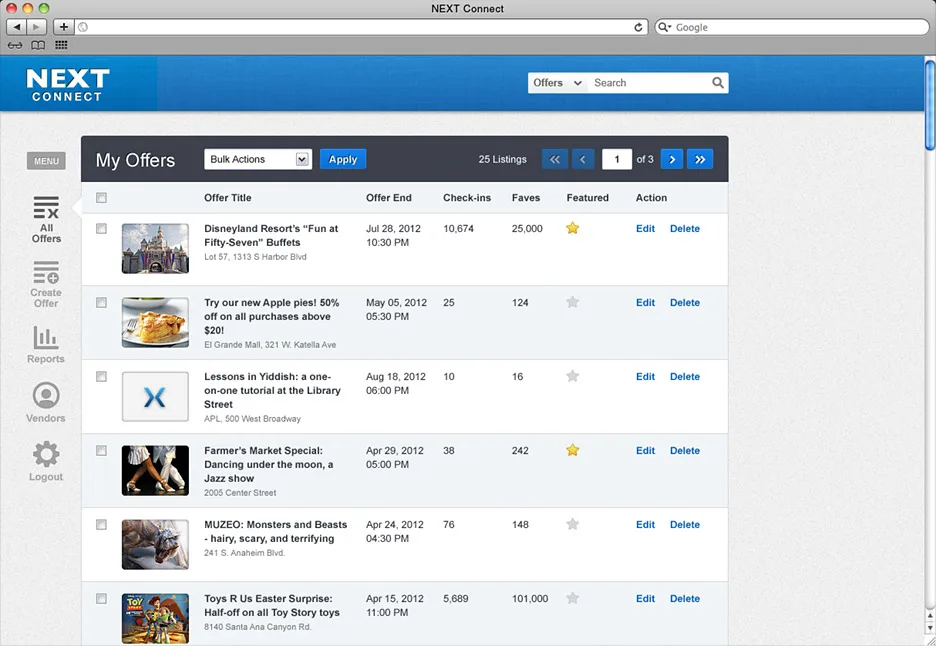Click the '25 Listings' count text
Image resolution: width=936 pixels, height=646 pixels.
point(503,159)
